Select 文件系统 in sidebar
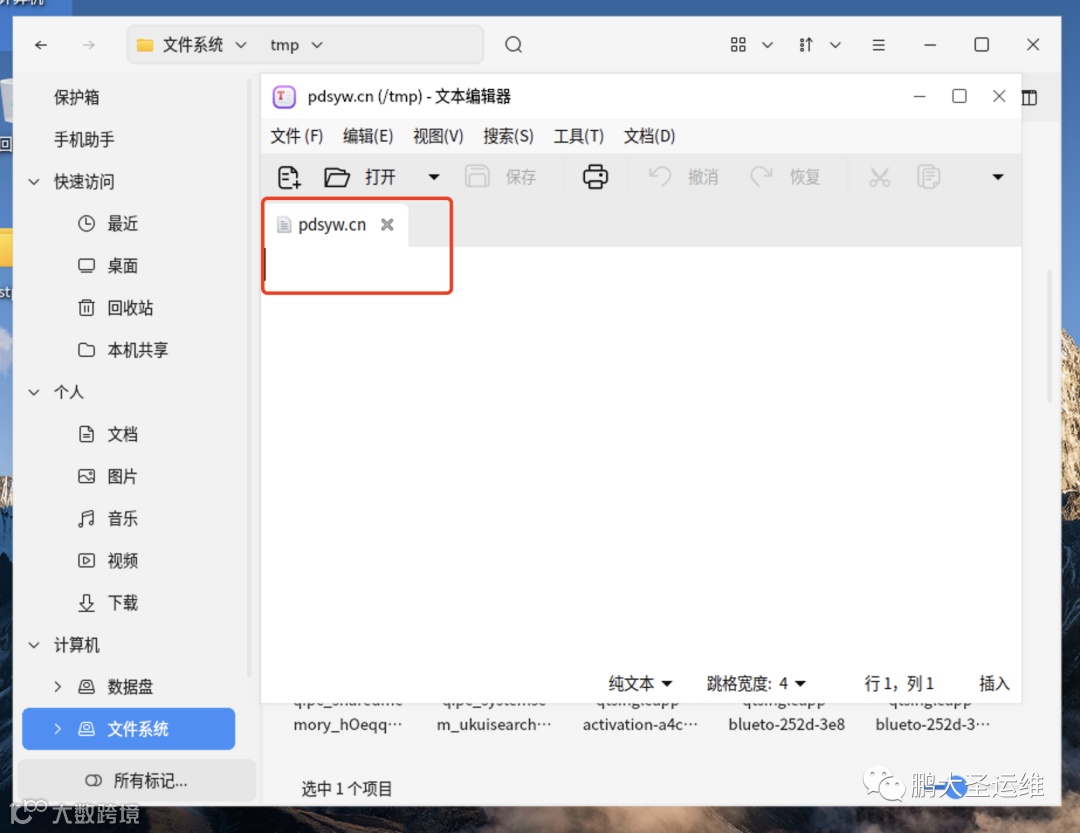Screen dimensions: 1080x833 pyautogui.click(x=129, y=728)
